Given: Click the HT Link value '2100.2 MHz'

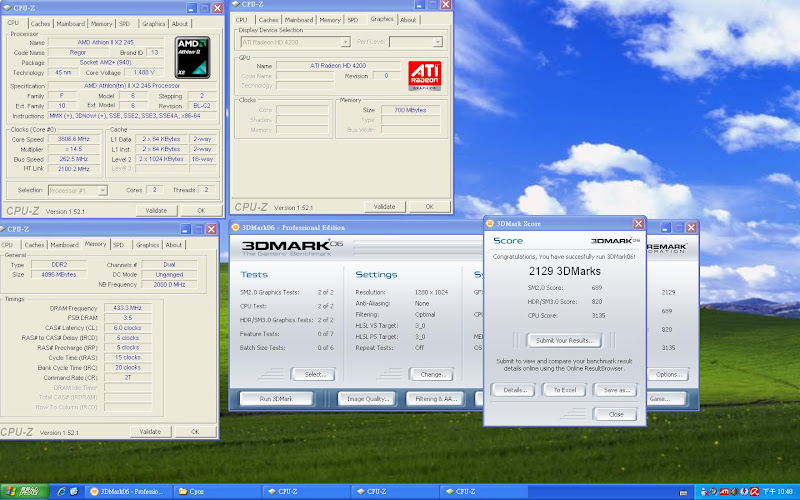Looking at the screenshot, I should tap(74, 169).
